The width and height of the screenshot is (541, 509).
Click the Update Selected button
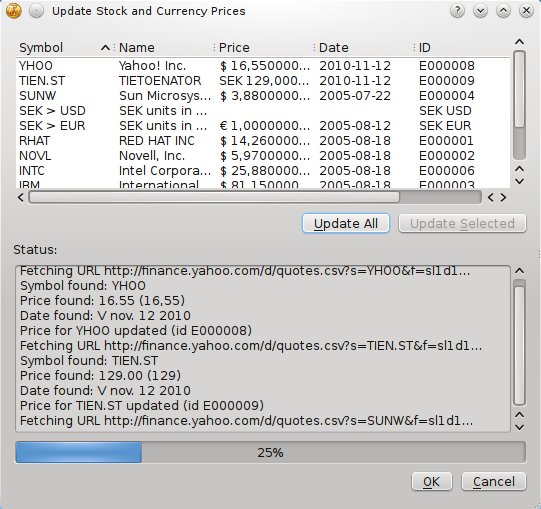[462, 224]
